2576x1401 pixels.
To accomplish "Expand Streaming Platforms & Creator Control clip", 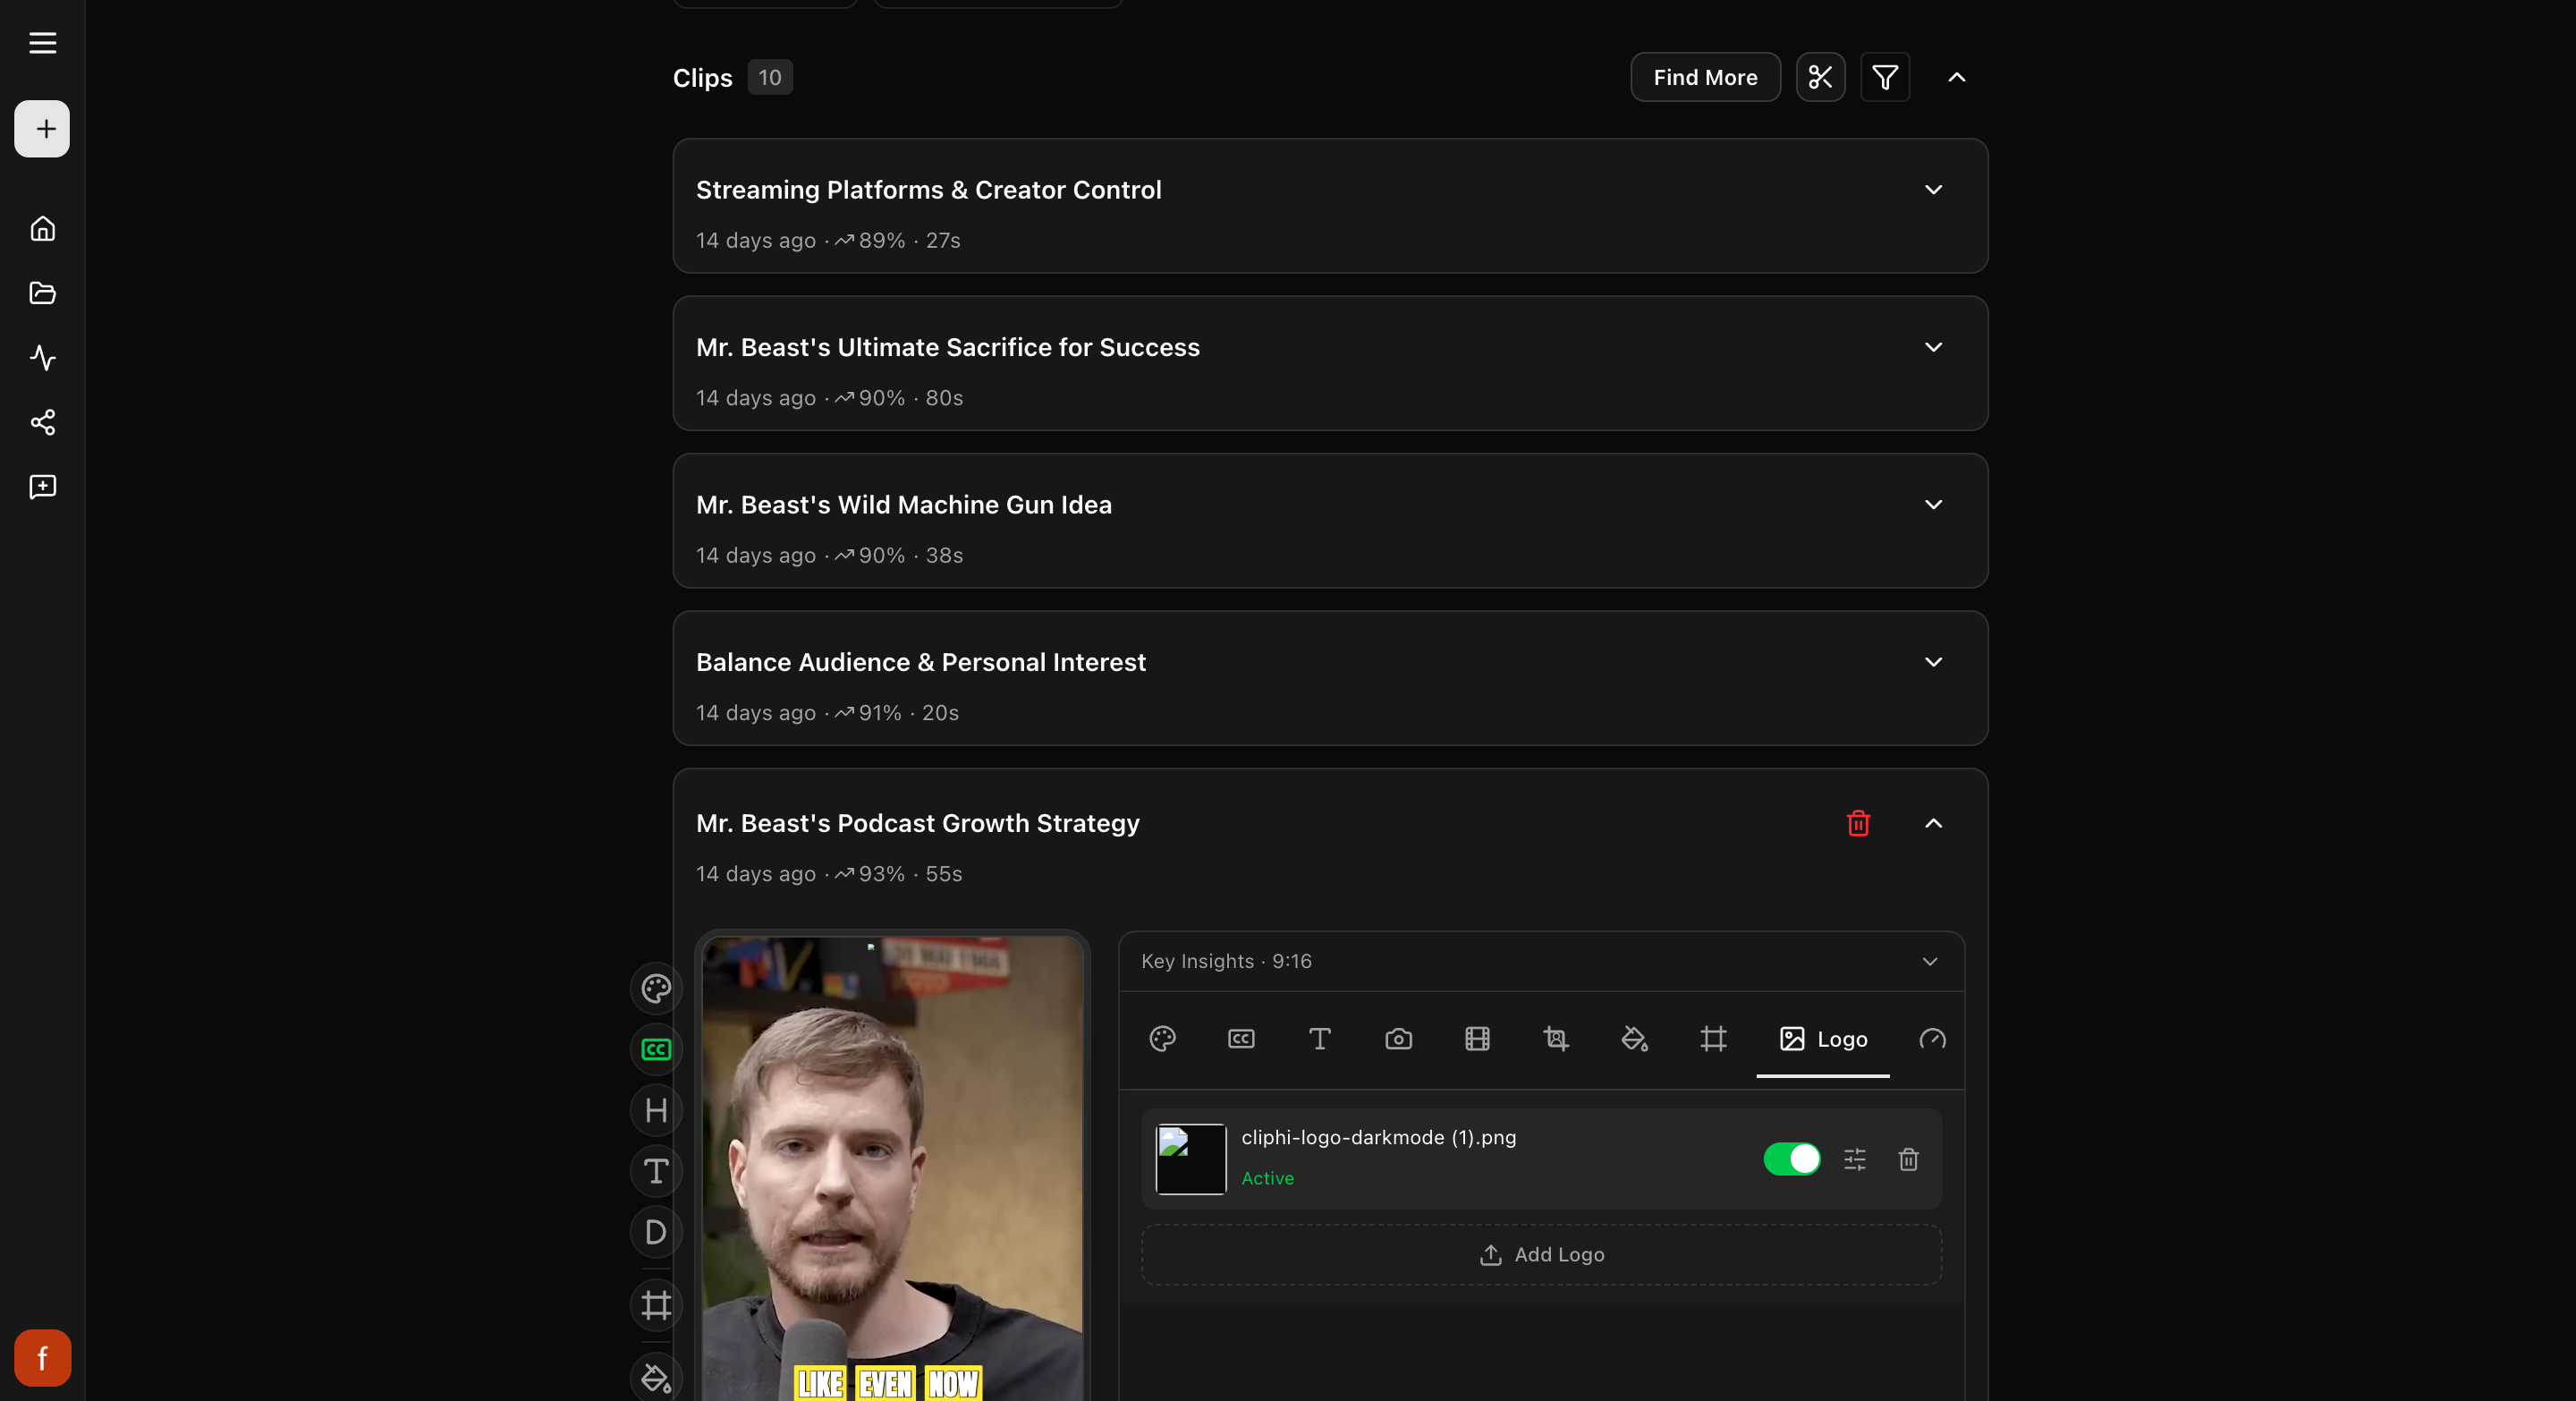I will pyautogui.click(x=1933, y=190).
